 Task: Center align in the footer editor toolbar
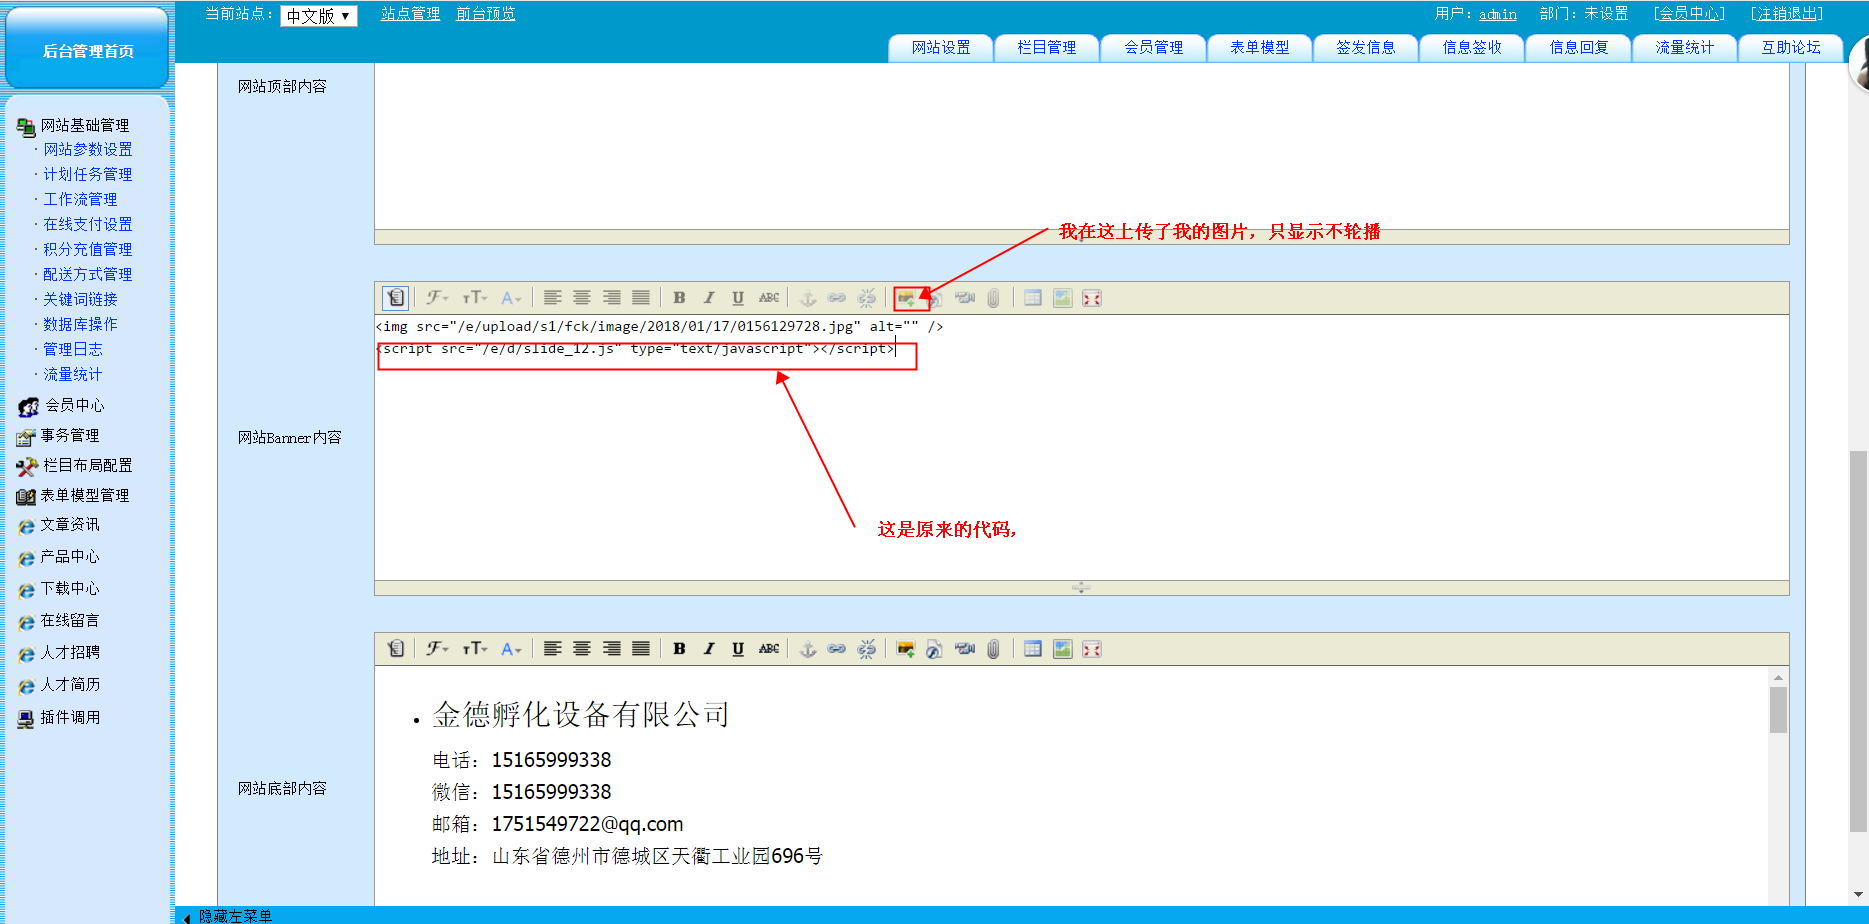pos(581,649)
